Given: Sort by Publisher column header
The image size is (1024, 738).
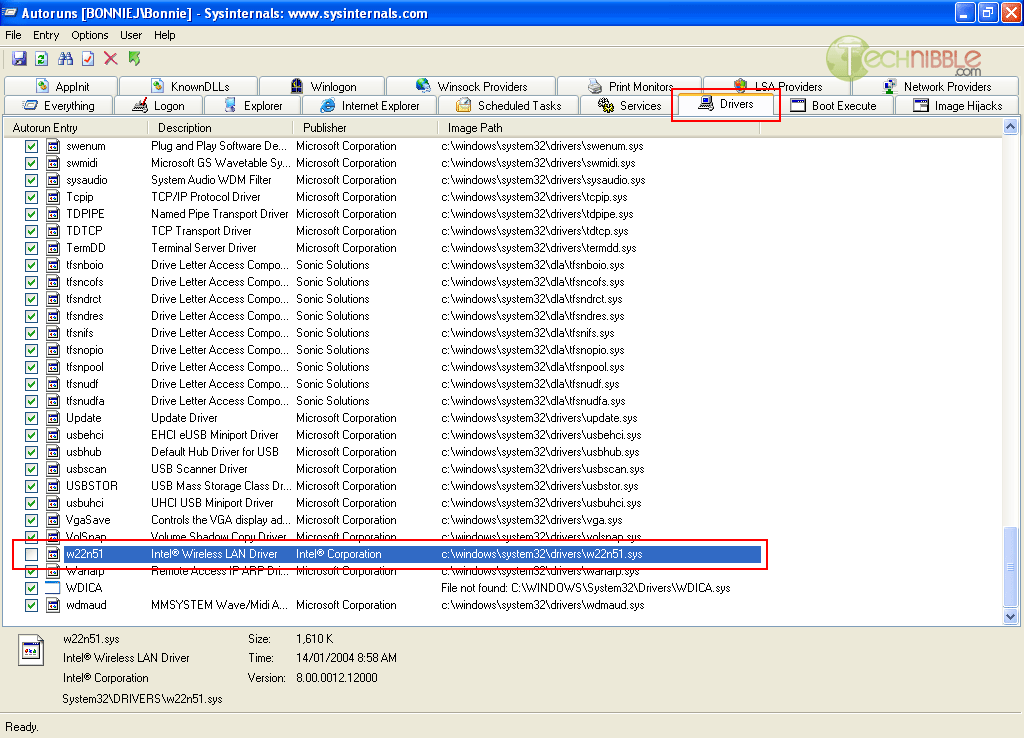Looking at the screenshot, I should (365, 128).
